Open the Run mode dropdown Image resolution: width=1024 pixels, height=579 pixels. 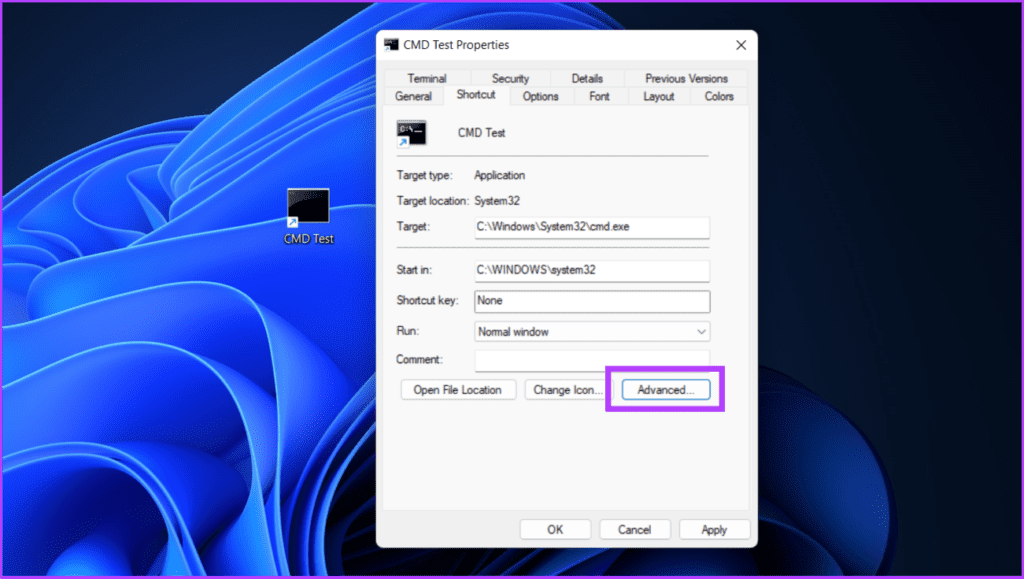[x=591, y=331]
